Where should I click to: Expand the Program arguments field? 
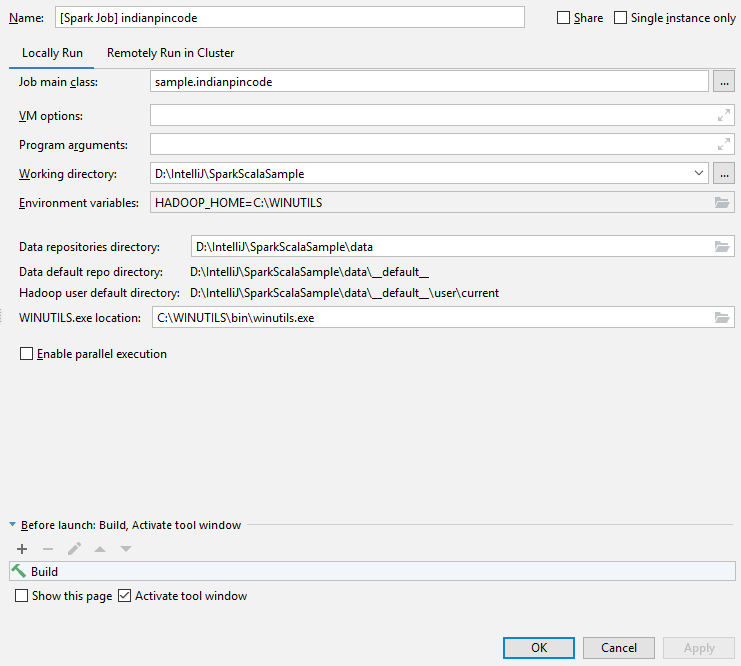[x=723, y=144]
